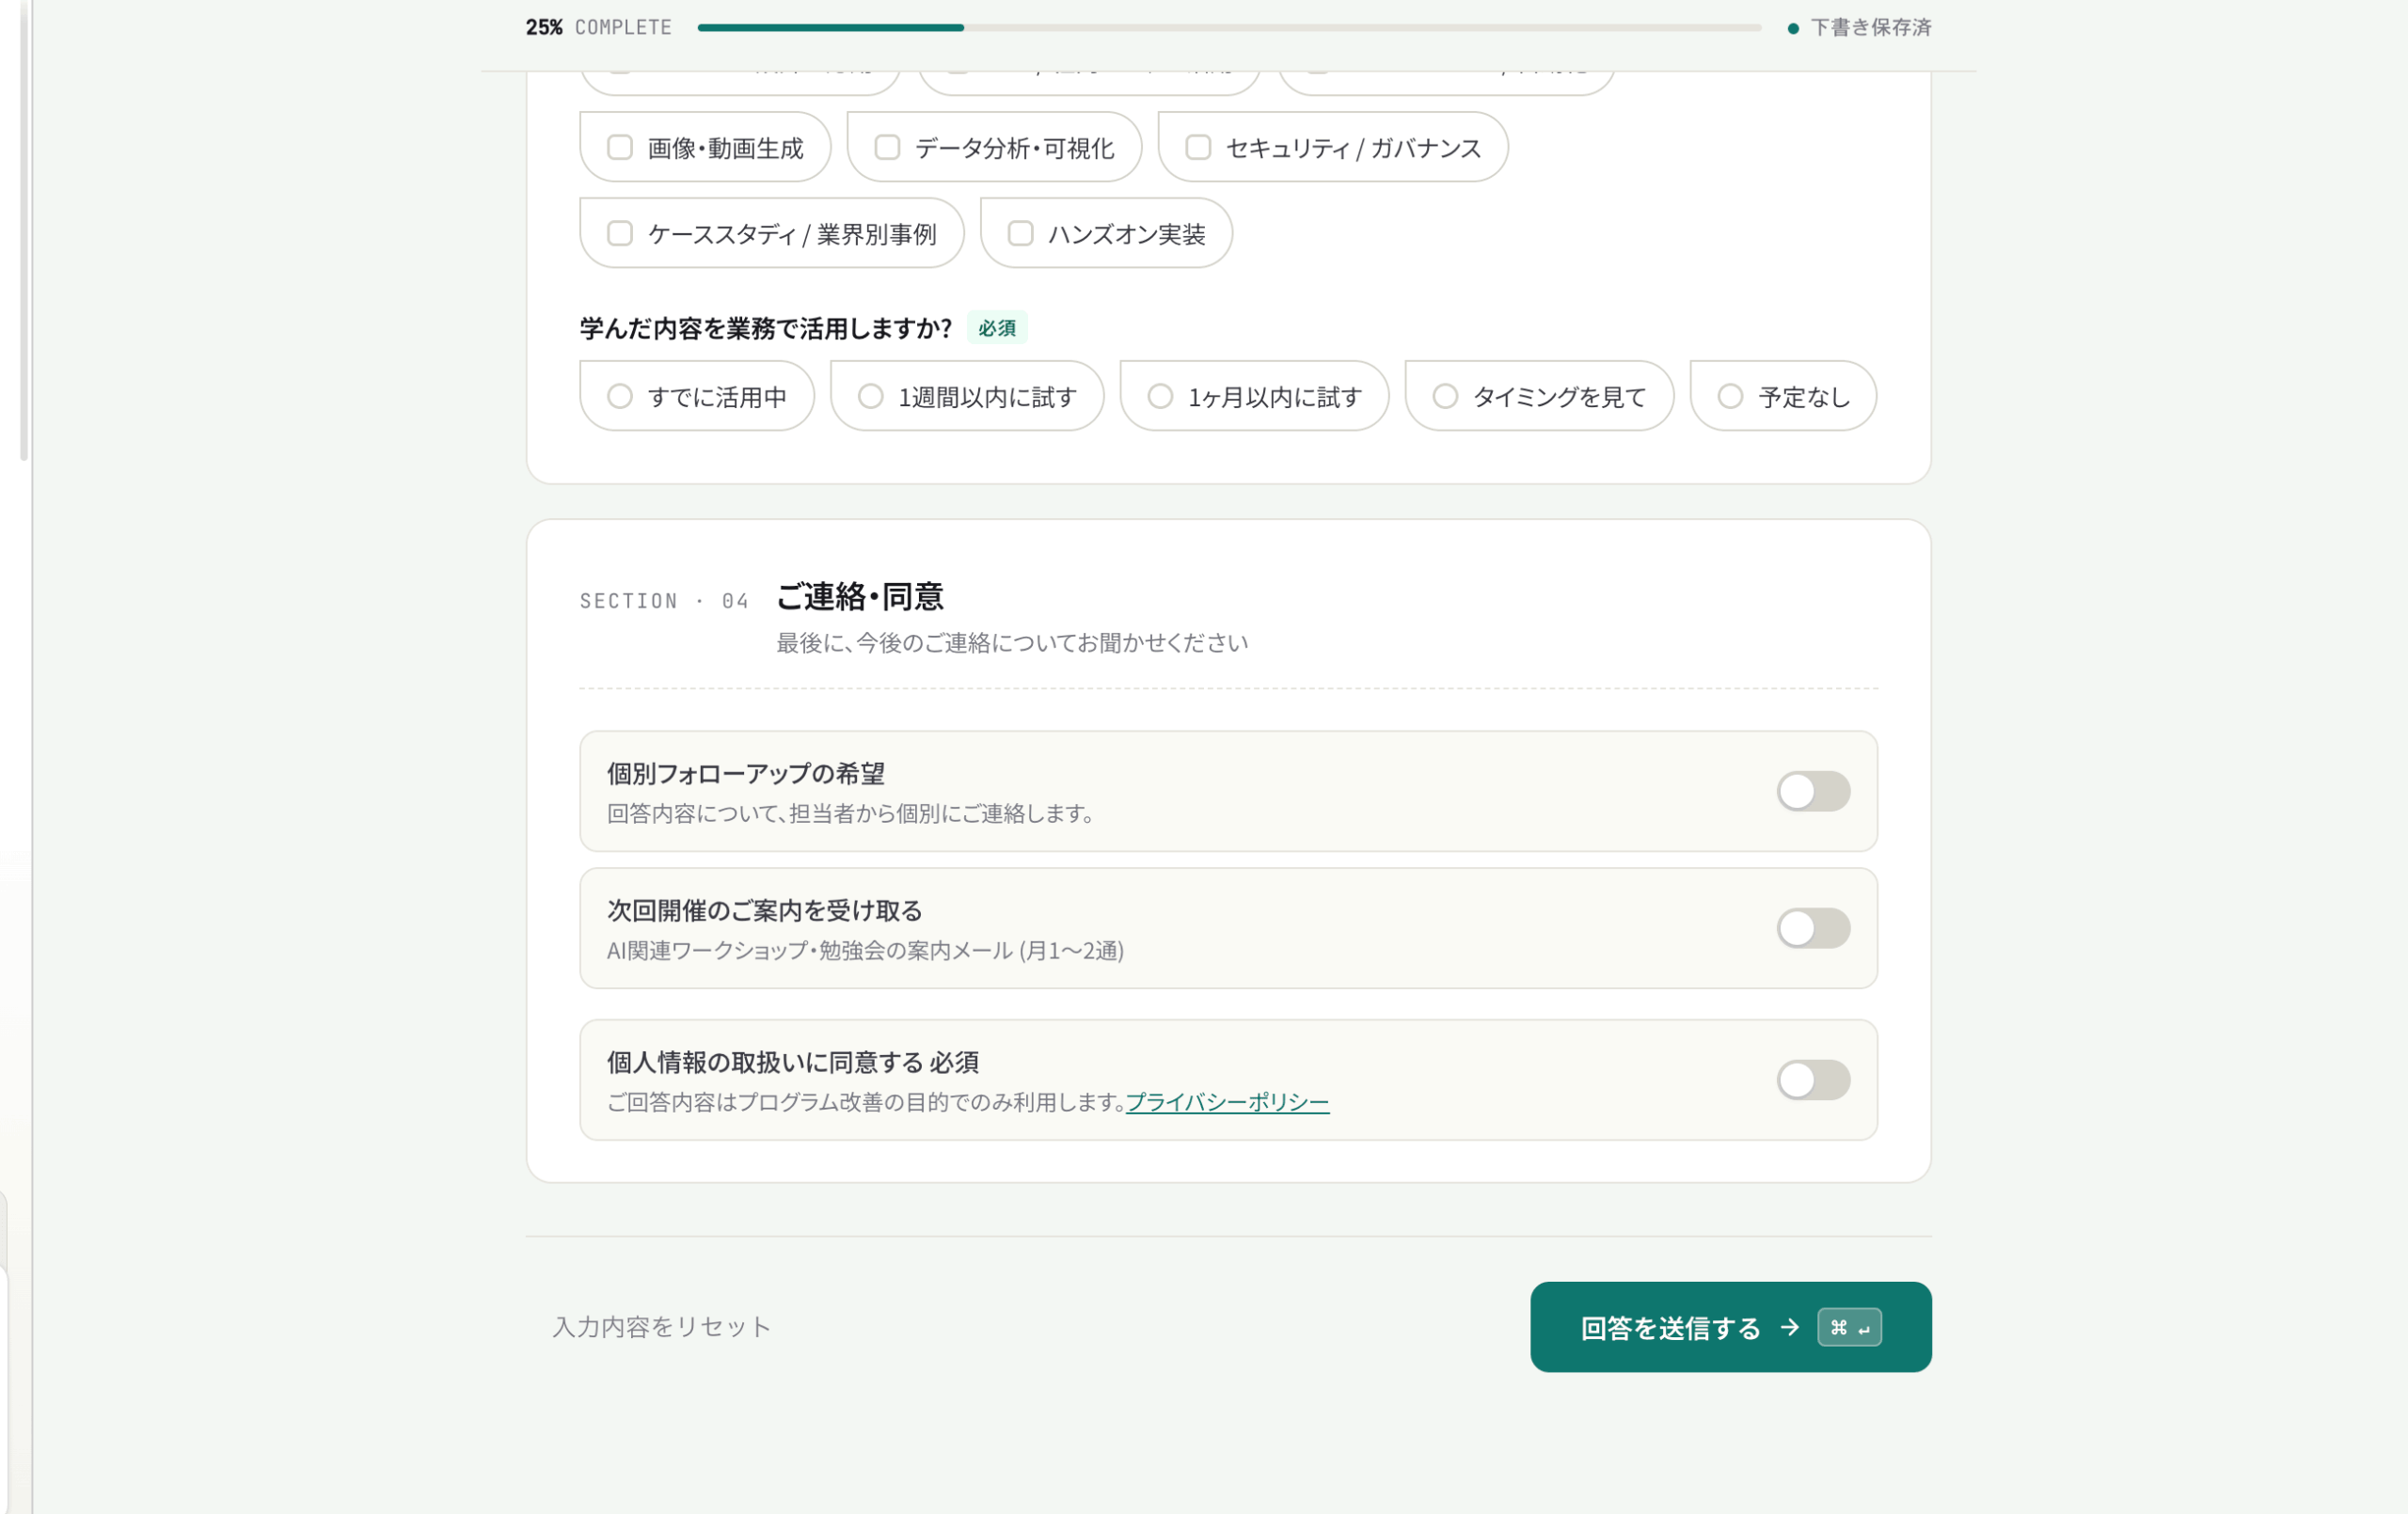The height and width of the screenshot is (1514, 2408).
Task: Toggle 個人情報の取扱いに同意する switch
Action: 1813,1081
